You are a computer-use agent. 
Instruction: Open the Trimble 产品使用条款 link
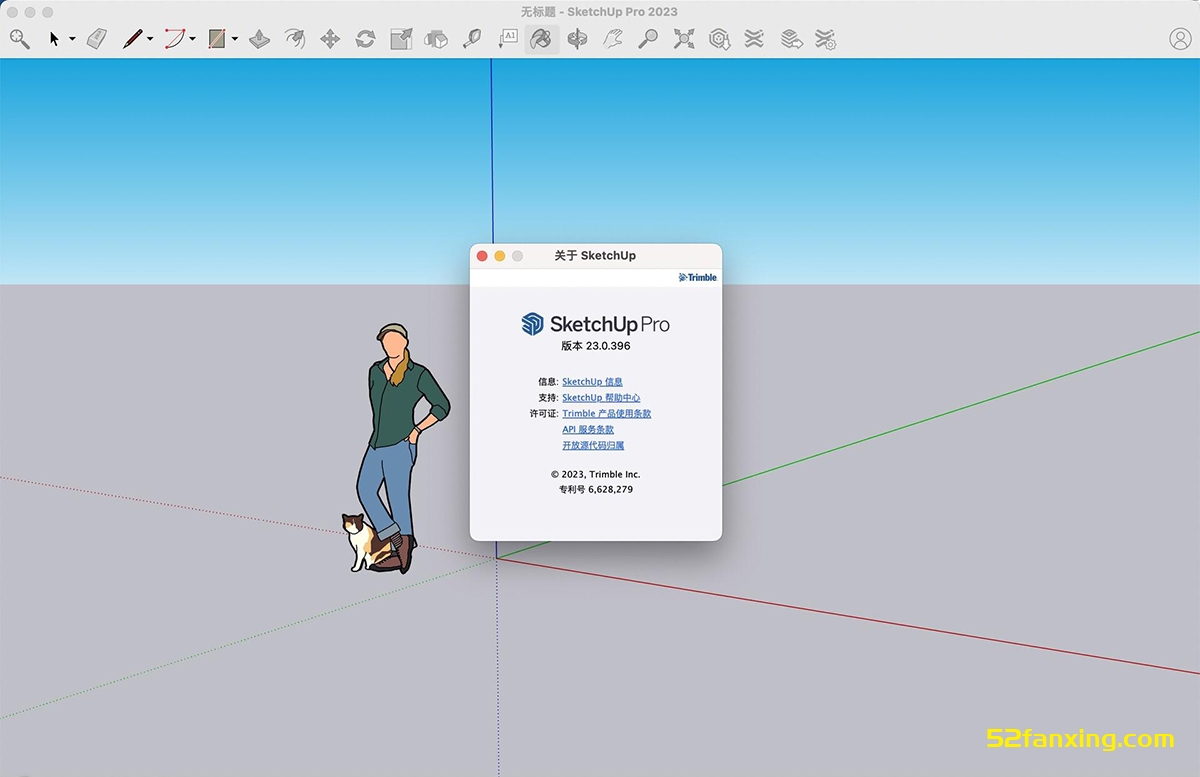tap(606, 414)
